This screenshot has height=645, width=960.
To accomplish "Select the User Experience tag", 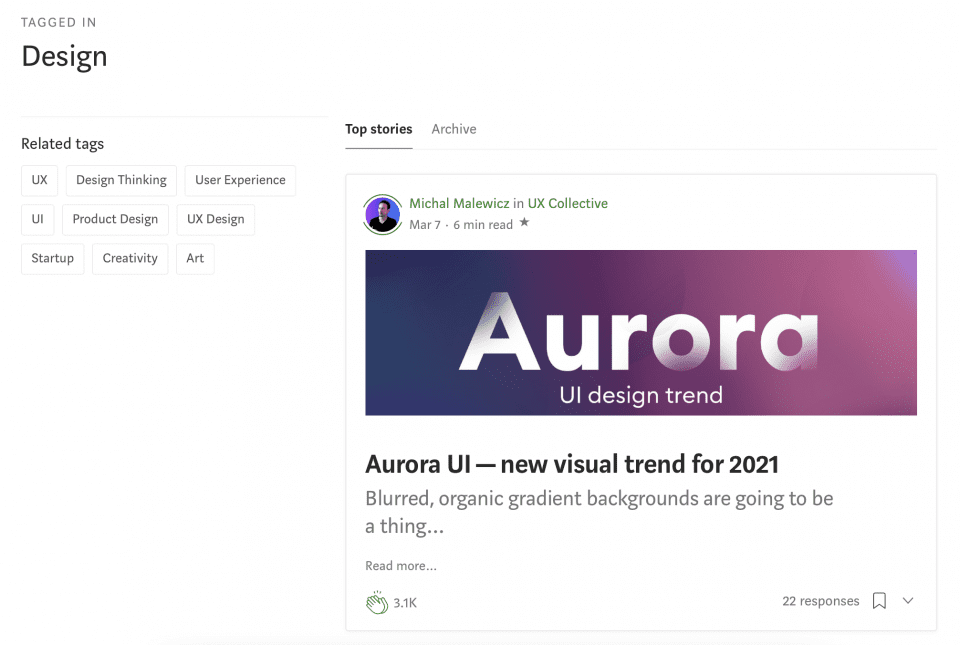I will coord(240,180).
